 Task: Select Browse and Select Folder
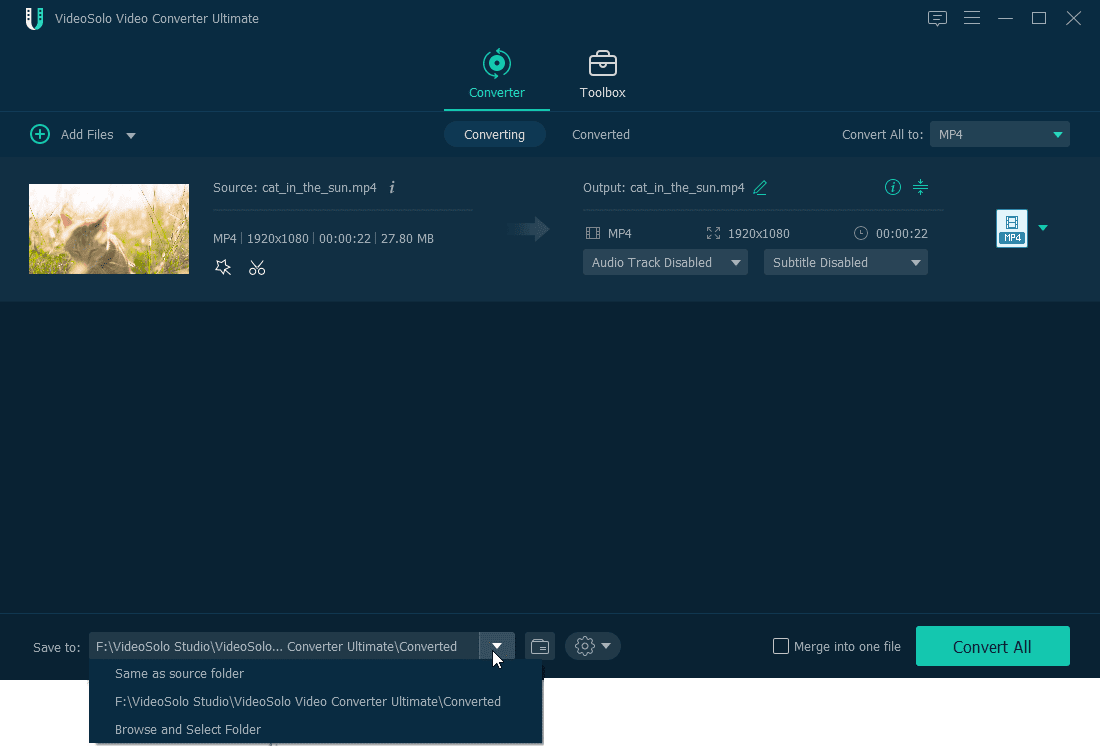187,729
